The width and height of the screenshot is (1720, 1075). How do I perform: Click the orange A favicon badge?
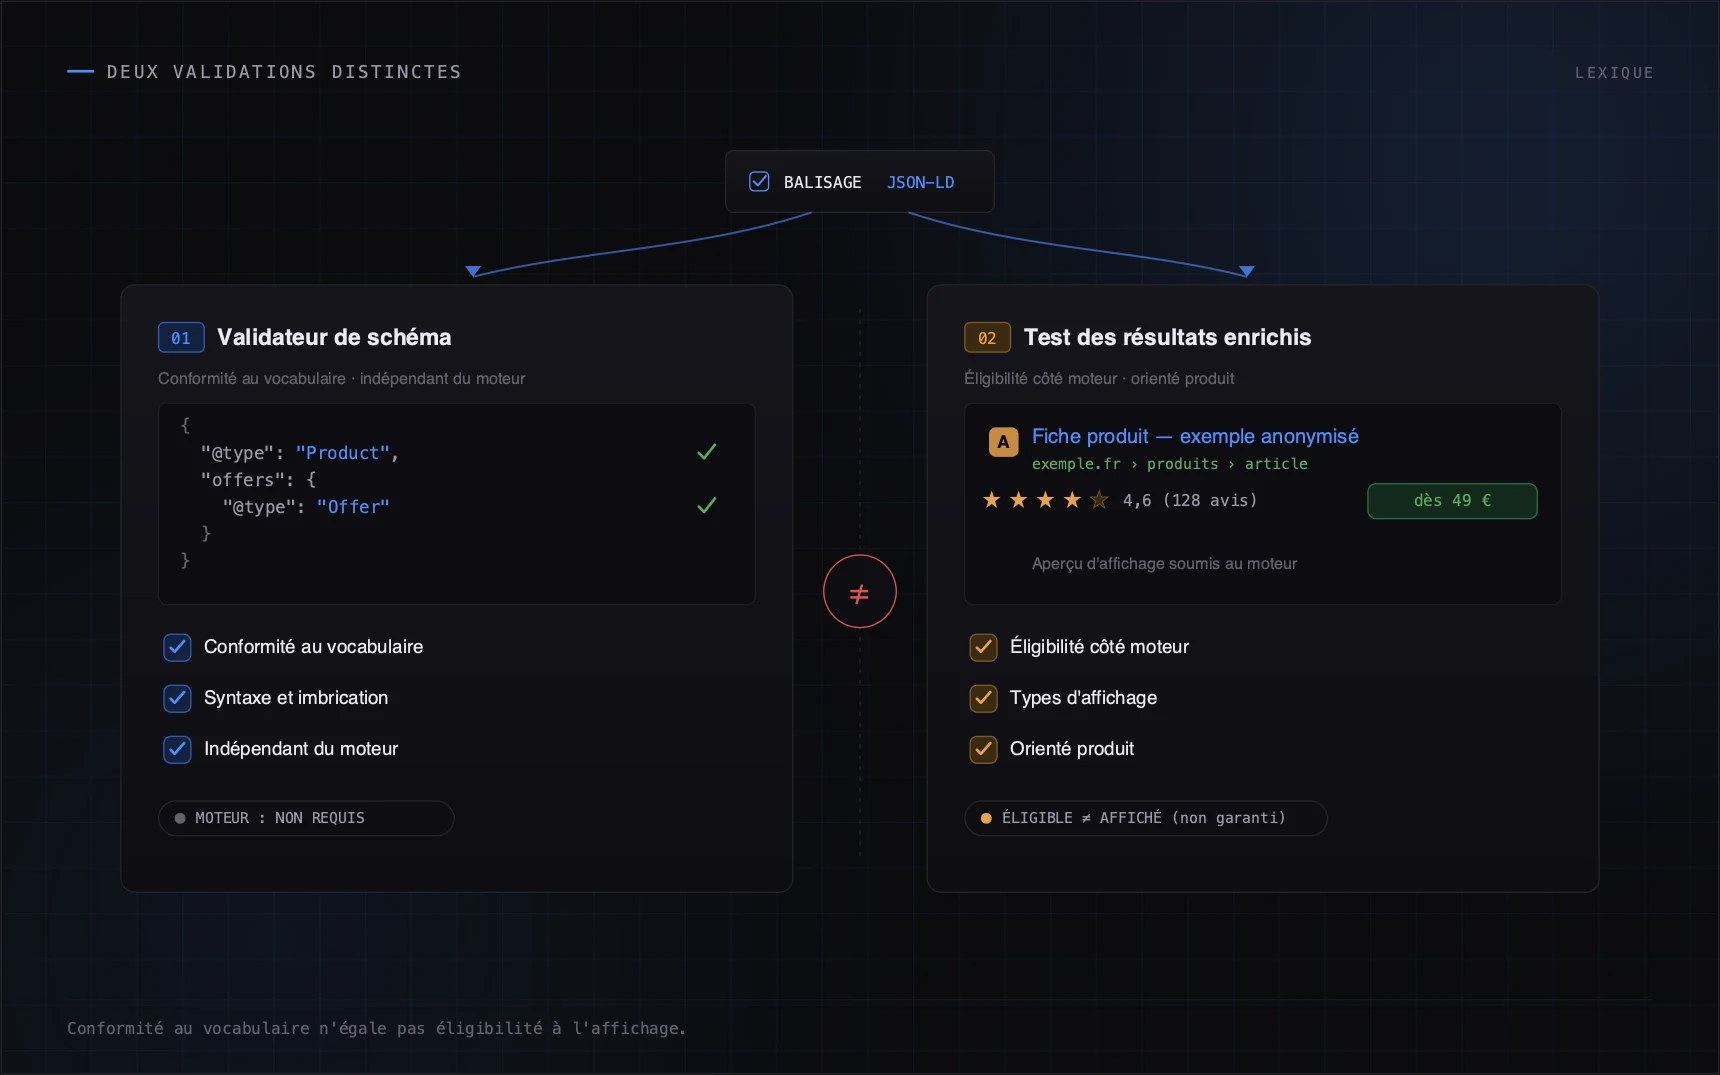pos(1003,442)
